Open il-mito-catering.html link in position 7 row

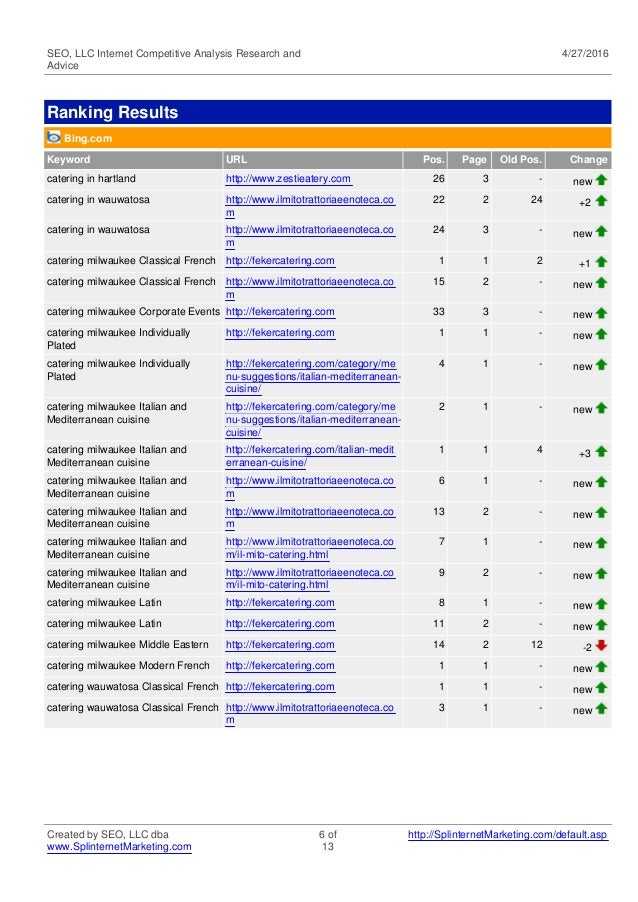(x=310, y=548)
